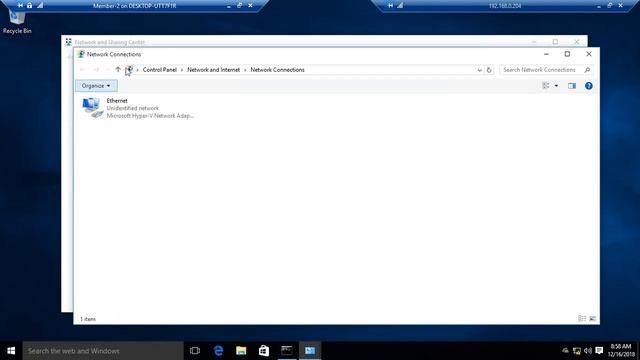Maximize the Network Connections window
Screen dimensions: 640x360
tap(567, 54)
